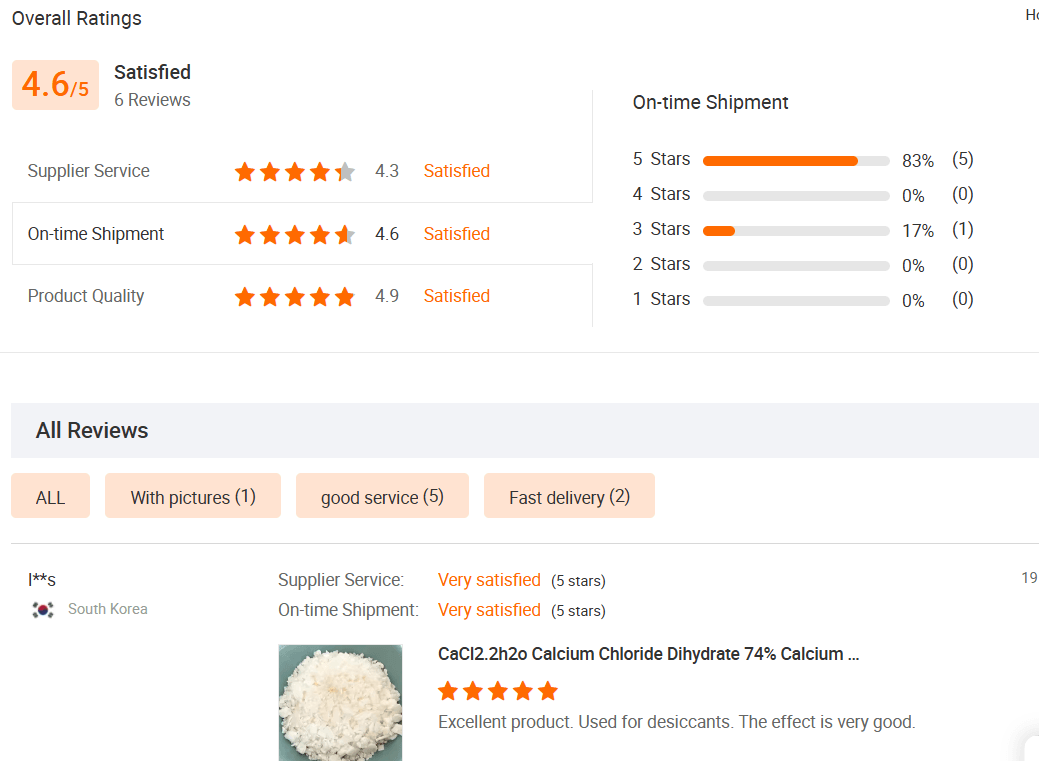Click the Product Quality star rating icons
The width and height of the screenshot is (1039, 761).
pyautogui.click(x=294, y=297)
